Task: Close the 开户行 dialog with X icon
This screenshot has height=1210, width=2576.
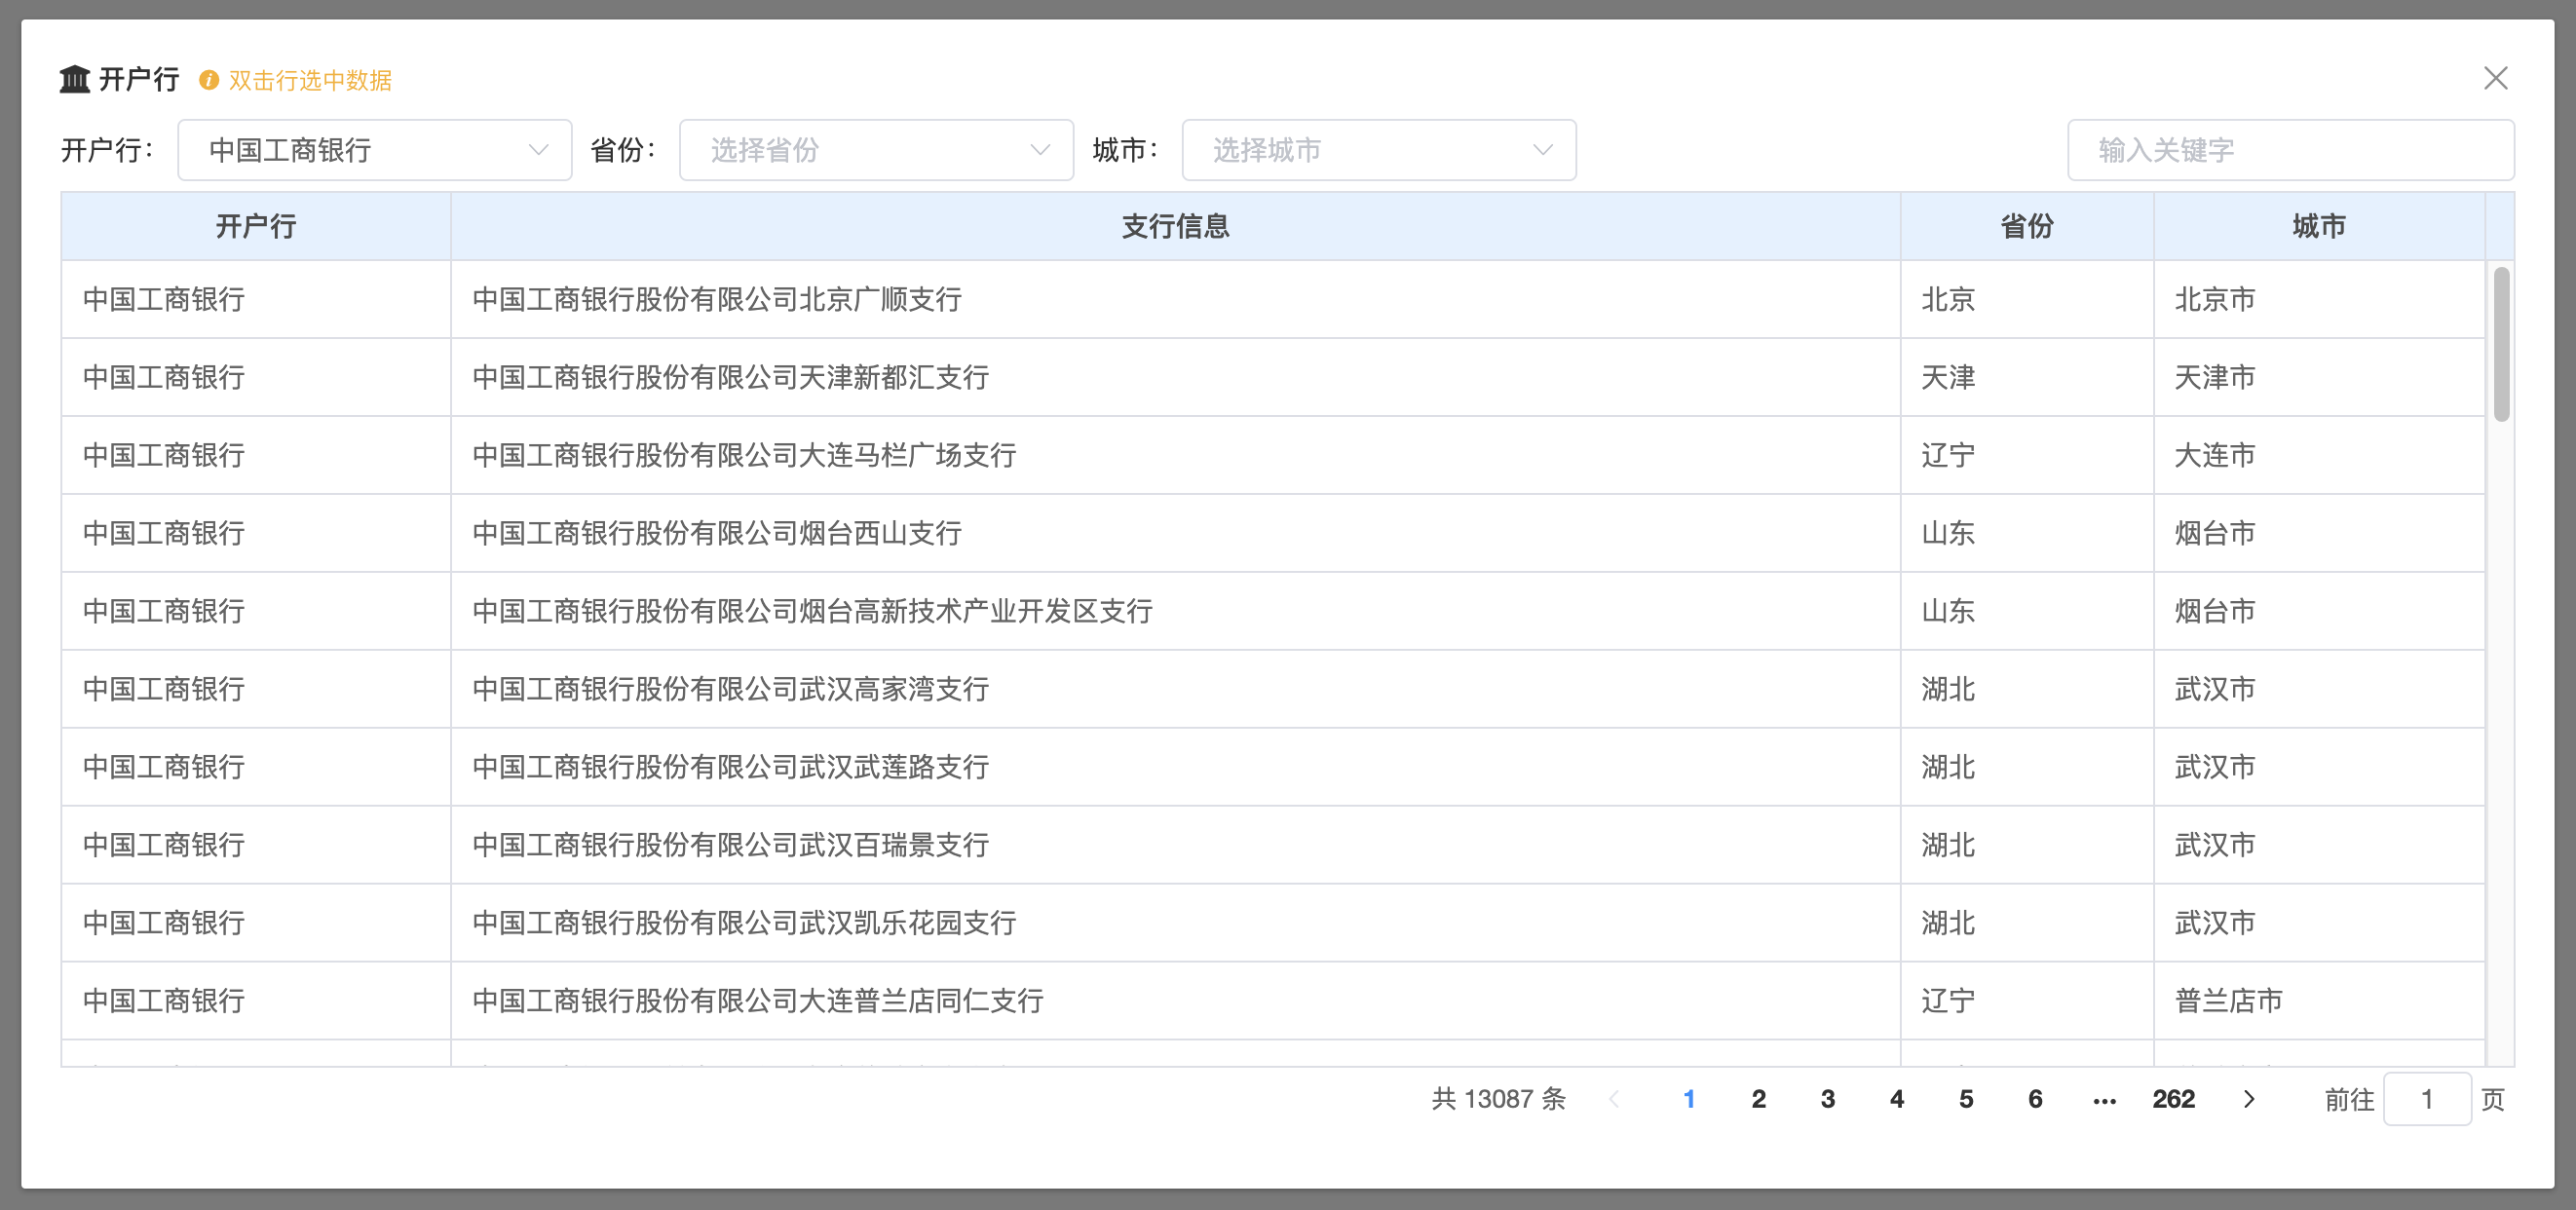Action: tap(2495, 78)
